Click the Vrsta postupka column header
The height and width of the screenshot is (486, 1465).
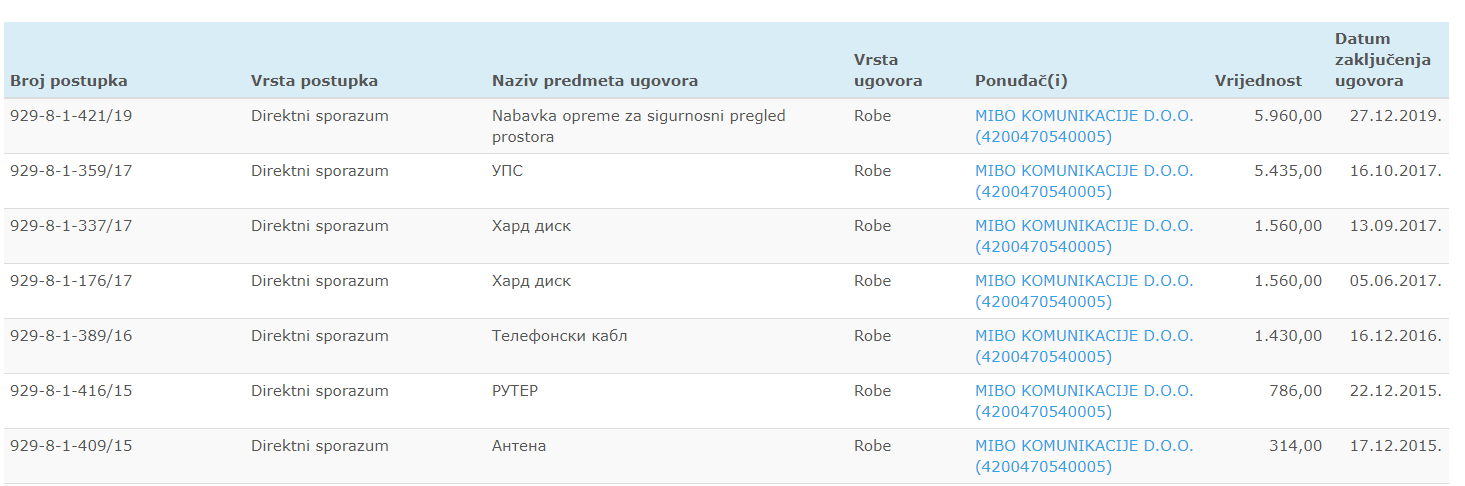click(314, 81)
